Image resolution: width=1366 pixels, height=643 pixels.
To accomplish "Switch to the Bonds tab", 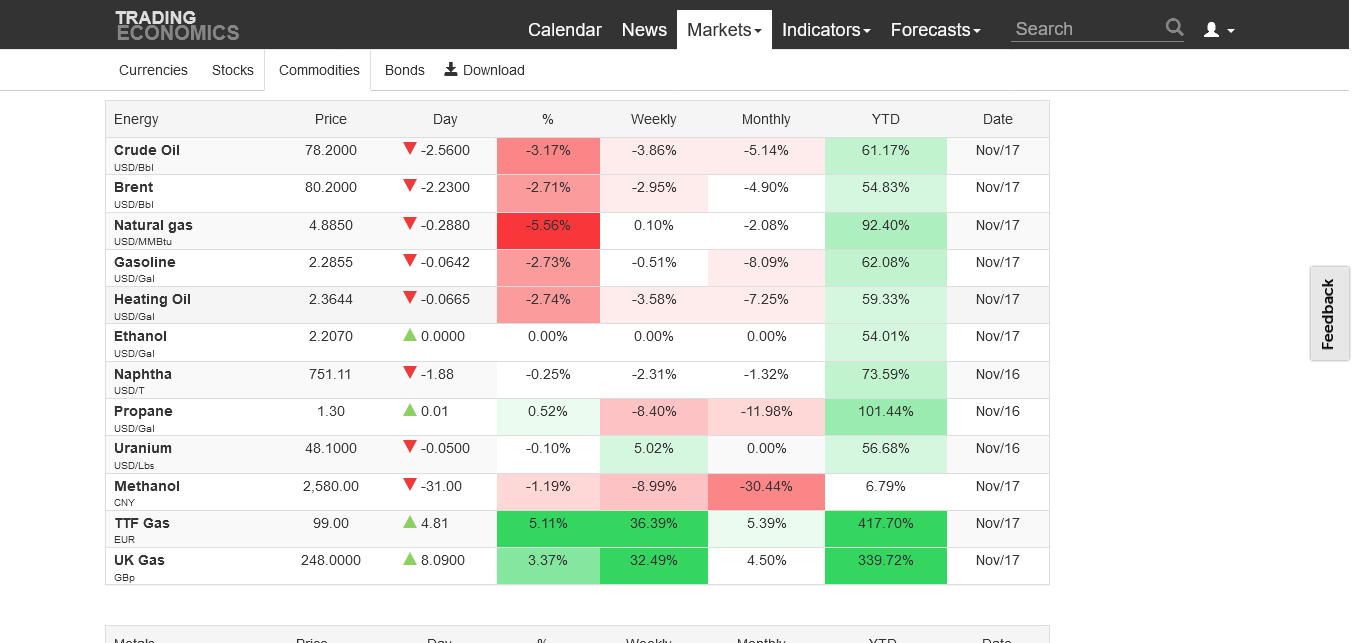I will 404,70.
